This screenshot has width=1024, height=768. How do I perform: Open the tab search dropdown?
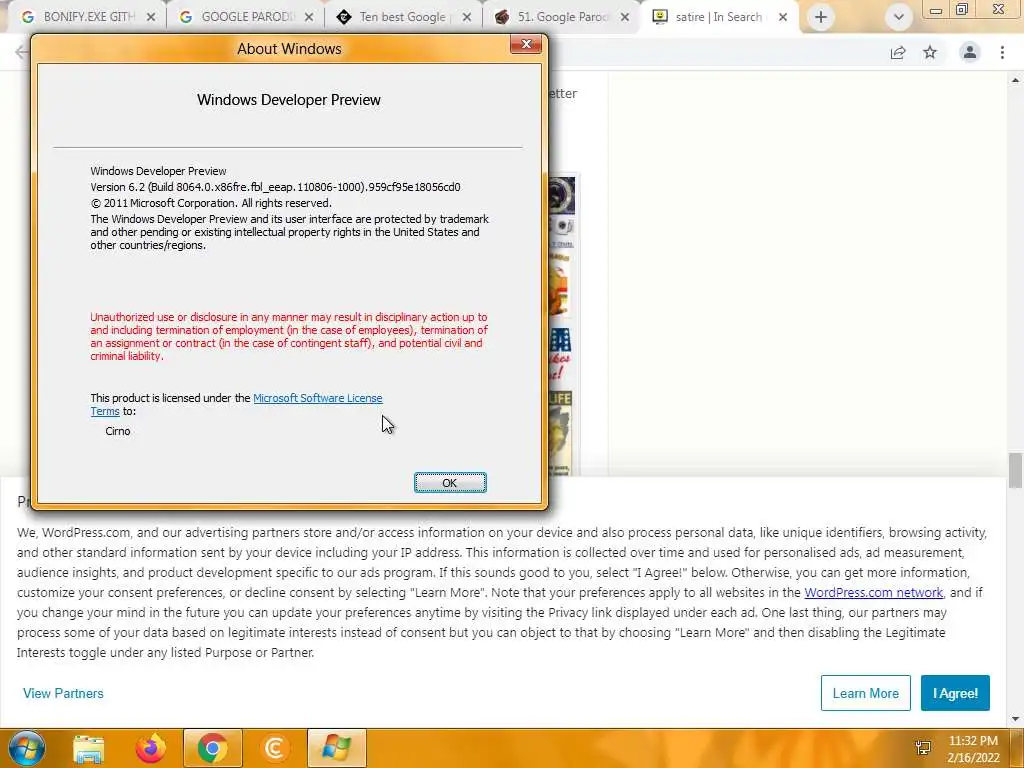click(x=899, y=17)
